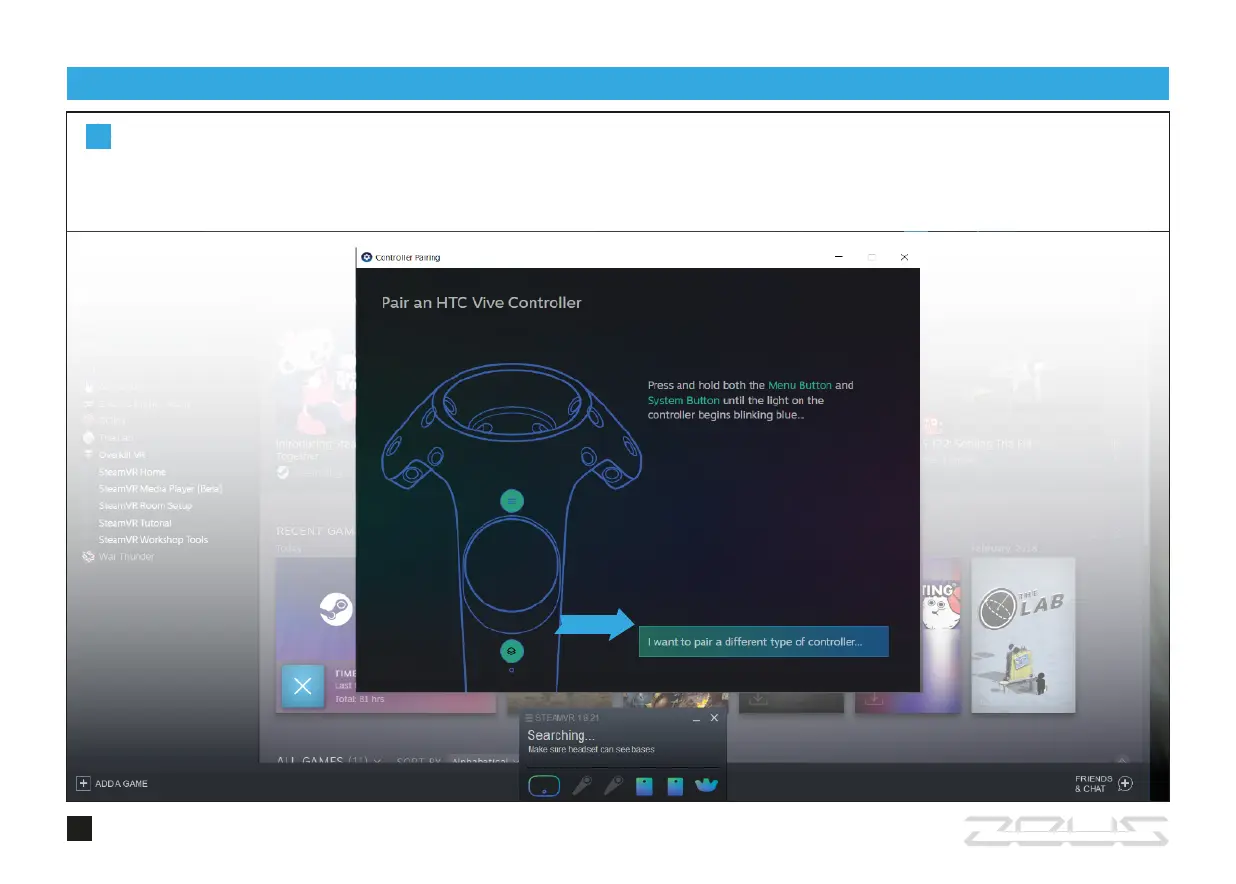Click the Viveport crown icon in SteamVR

[707, 786]
